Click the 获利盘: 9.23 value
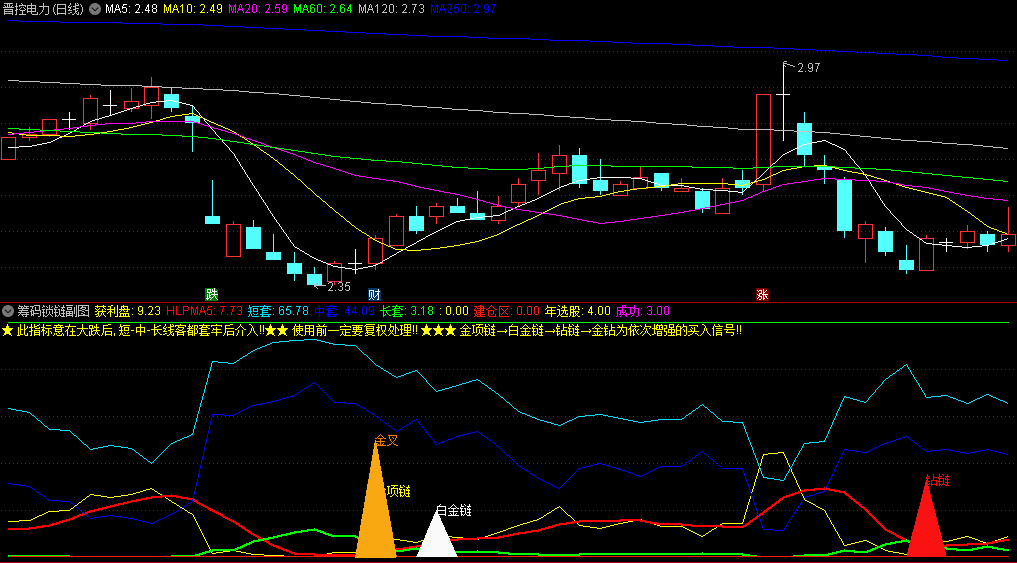Screen dimensions: 1017x563 coord(128,311)
